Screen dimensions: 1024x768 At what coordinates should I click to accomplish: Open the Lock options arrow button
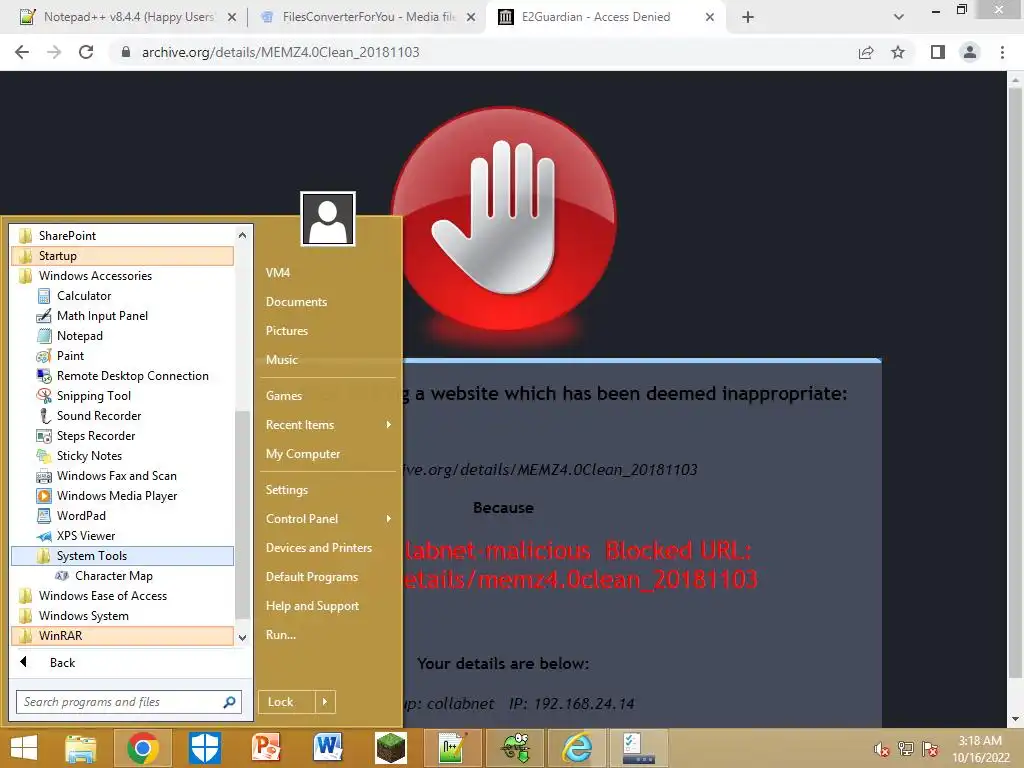pyautogui.click(x=325, y=702)
